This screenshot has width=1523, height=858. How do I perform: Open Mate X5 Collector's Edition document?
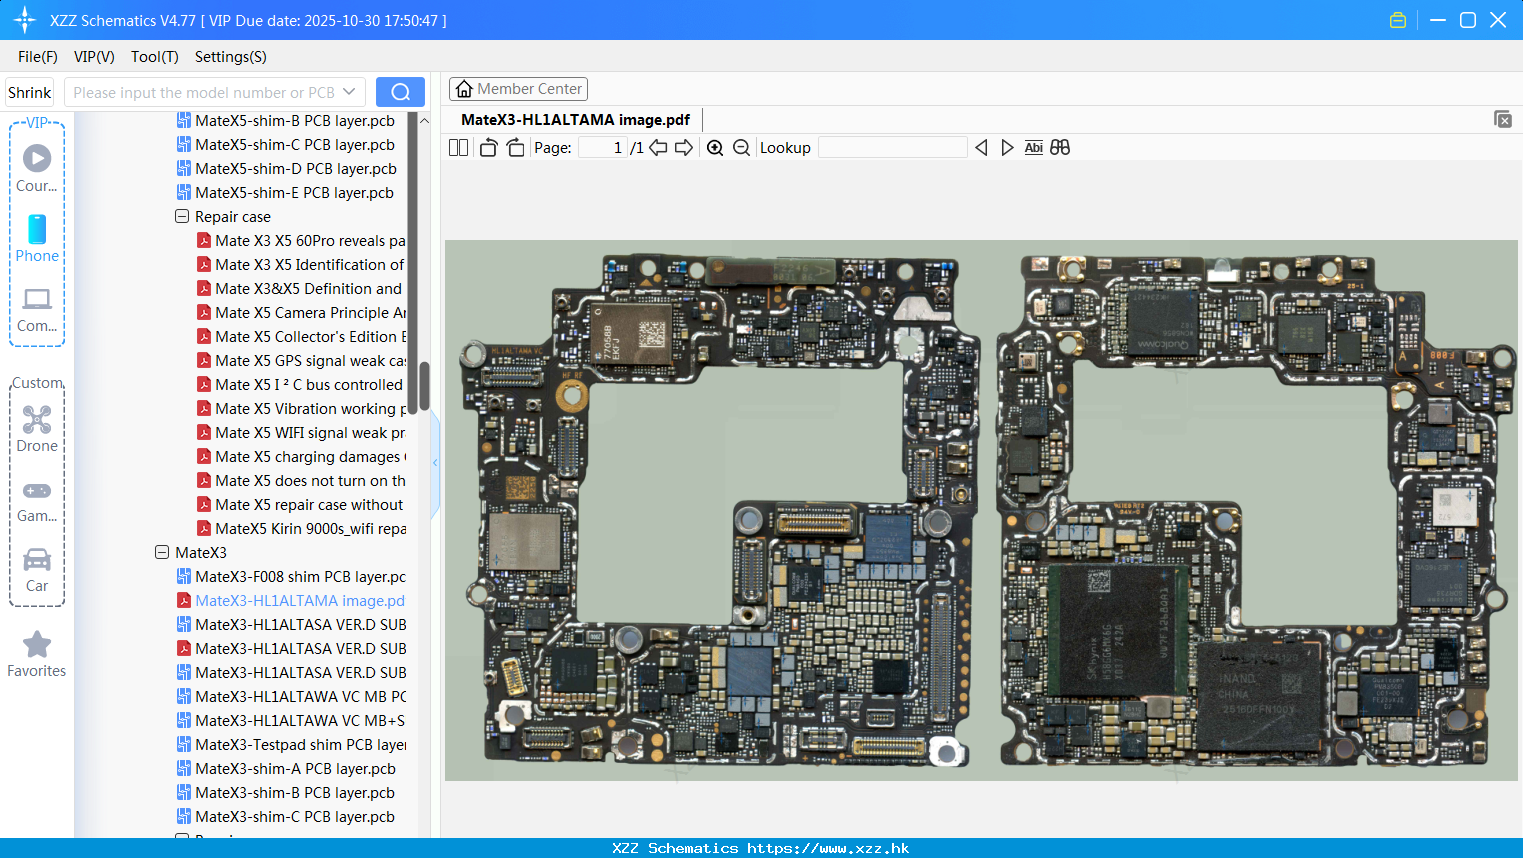point(301,336)
